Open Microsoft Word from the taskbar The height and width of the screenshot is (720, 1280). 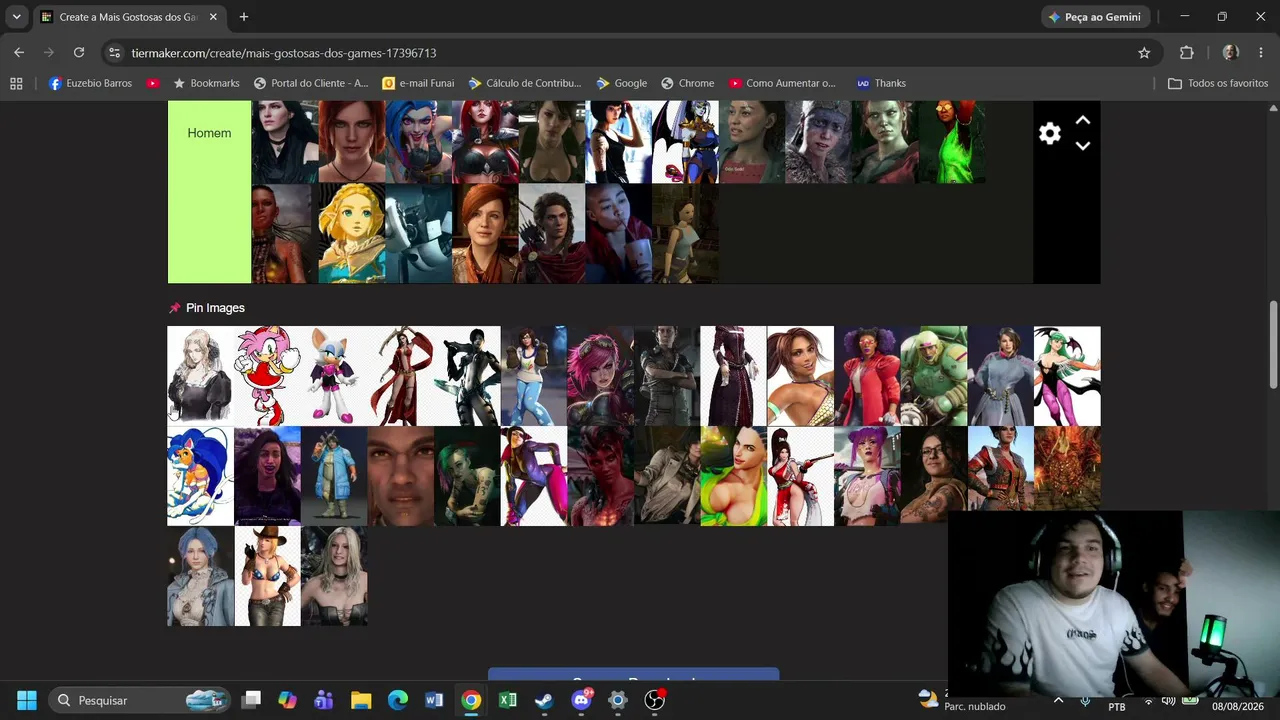pos(434,700)
